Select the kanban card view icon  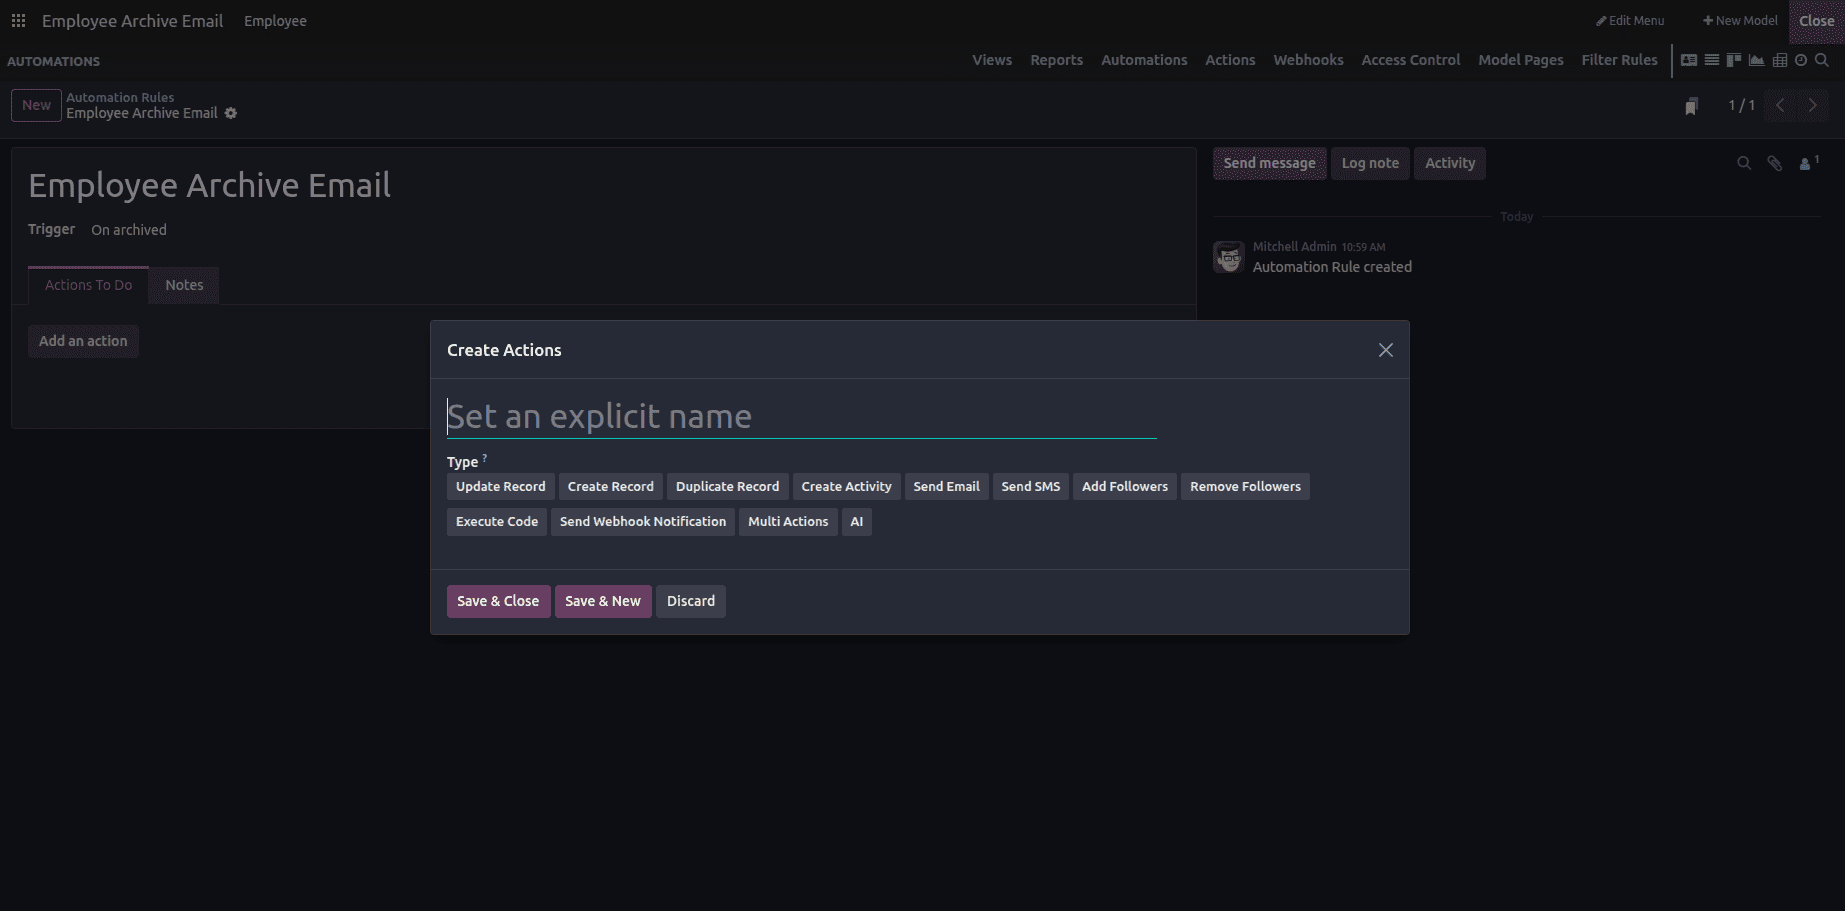[x=1690, y=60]
